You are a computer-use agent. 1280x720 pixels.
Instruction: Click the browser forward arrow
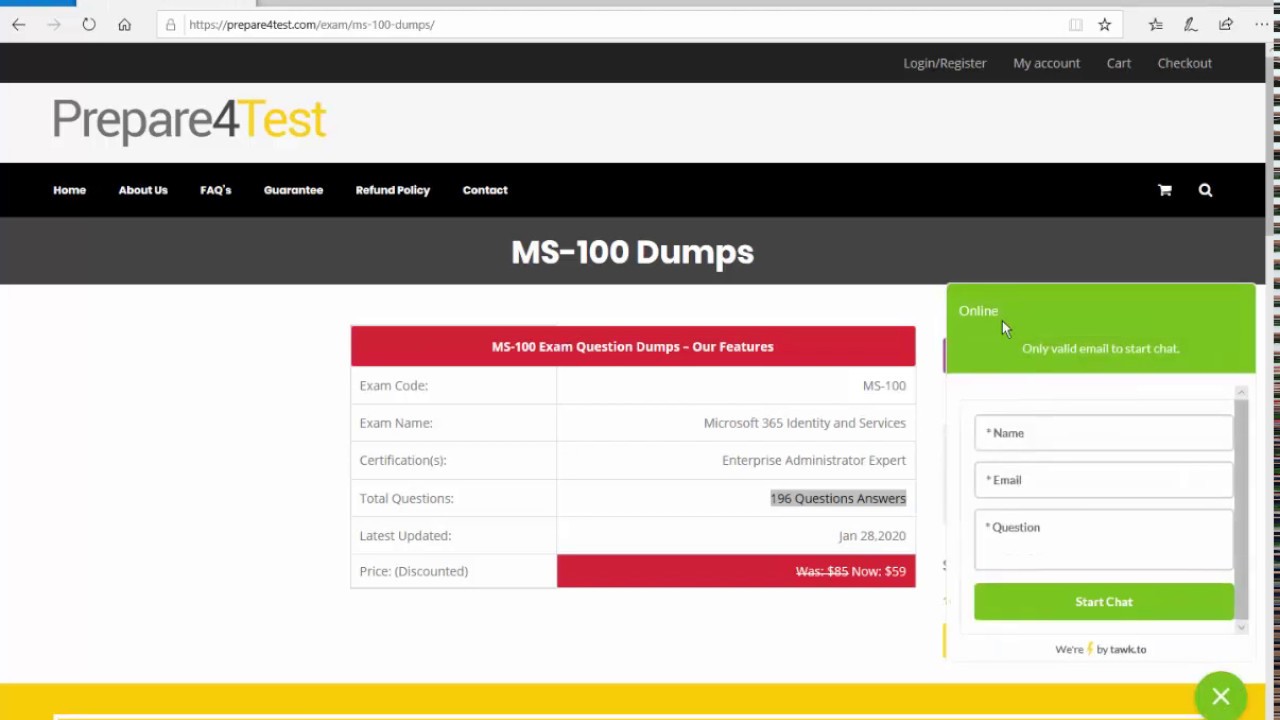(54, 24)
